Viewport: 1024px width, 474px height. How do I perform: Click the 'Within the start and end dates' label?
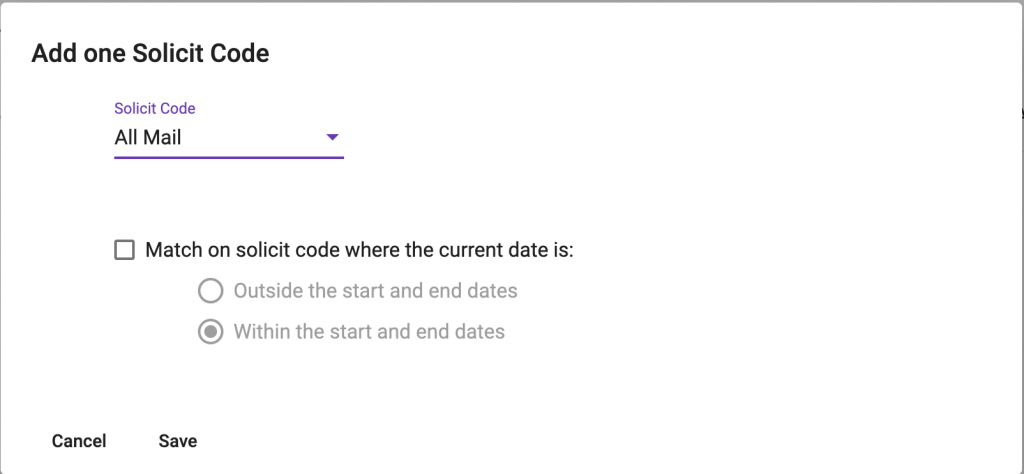click(369, 332)
